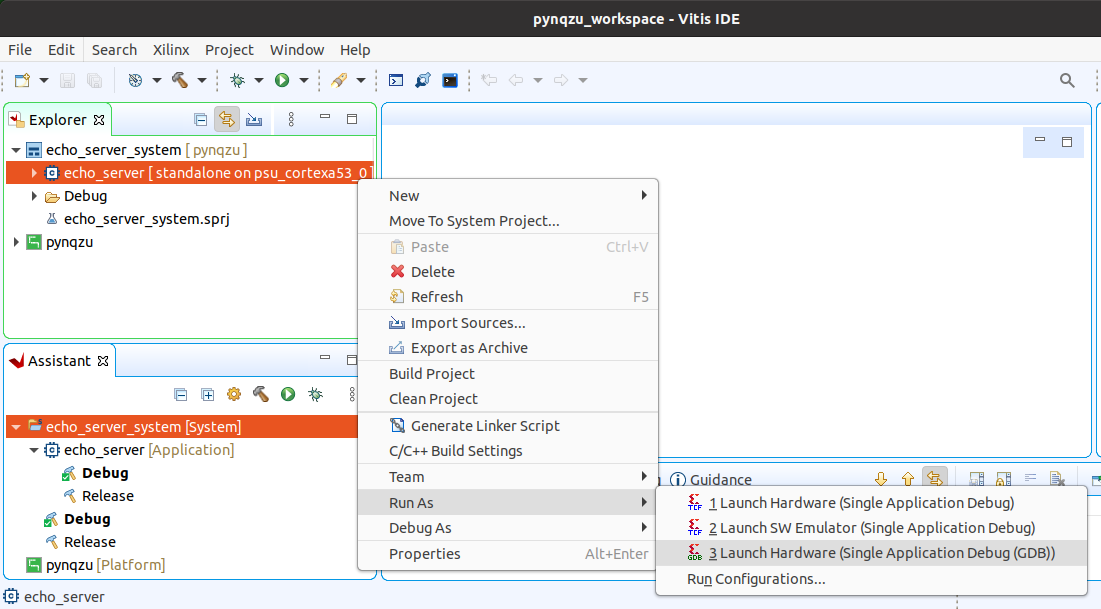Image resolution: width=1101 pixels, height=609 pixels.
Task: Open Explorer view menu dots
Action: click(291, 119)
